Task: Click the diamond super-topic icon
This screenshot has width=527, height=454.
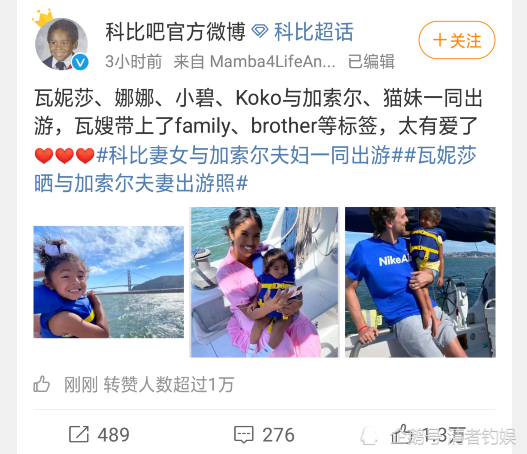Action: point(260,32)
